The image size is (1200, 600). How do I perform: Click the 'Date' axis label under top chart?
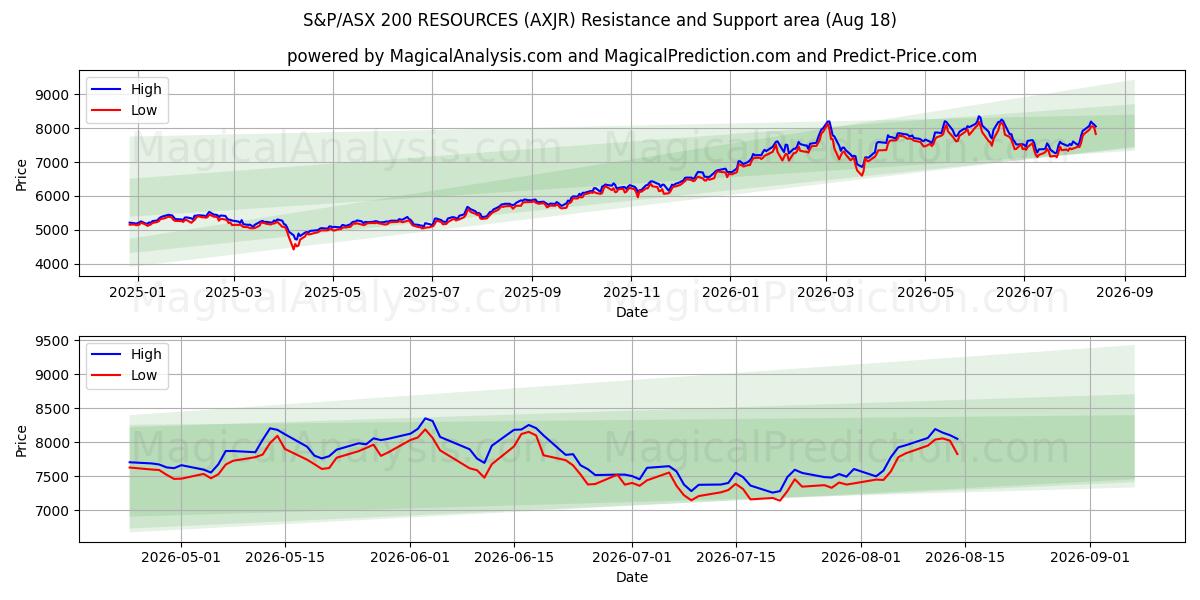pos(631,312)
